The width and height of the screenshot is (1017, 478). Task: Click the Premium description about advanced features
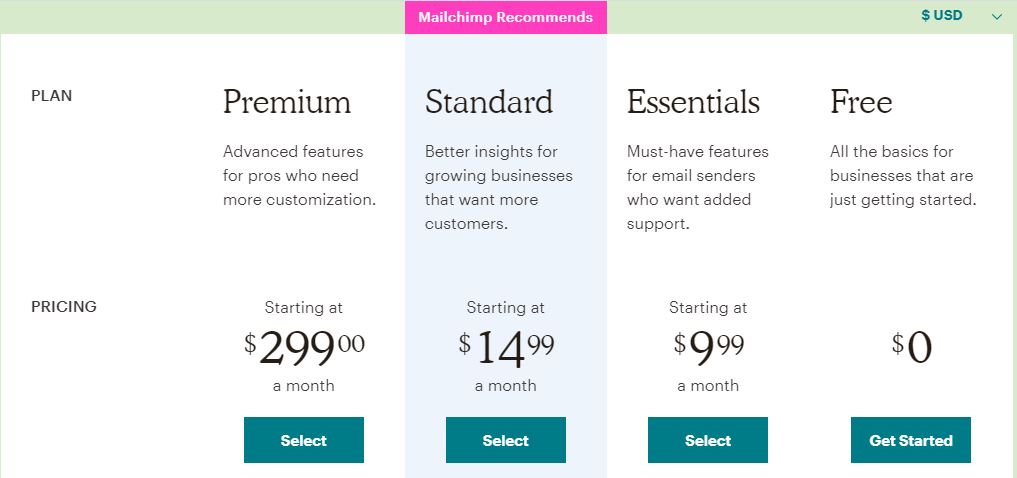300,175
